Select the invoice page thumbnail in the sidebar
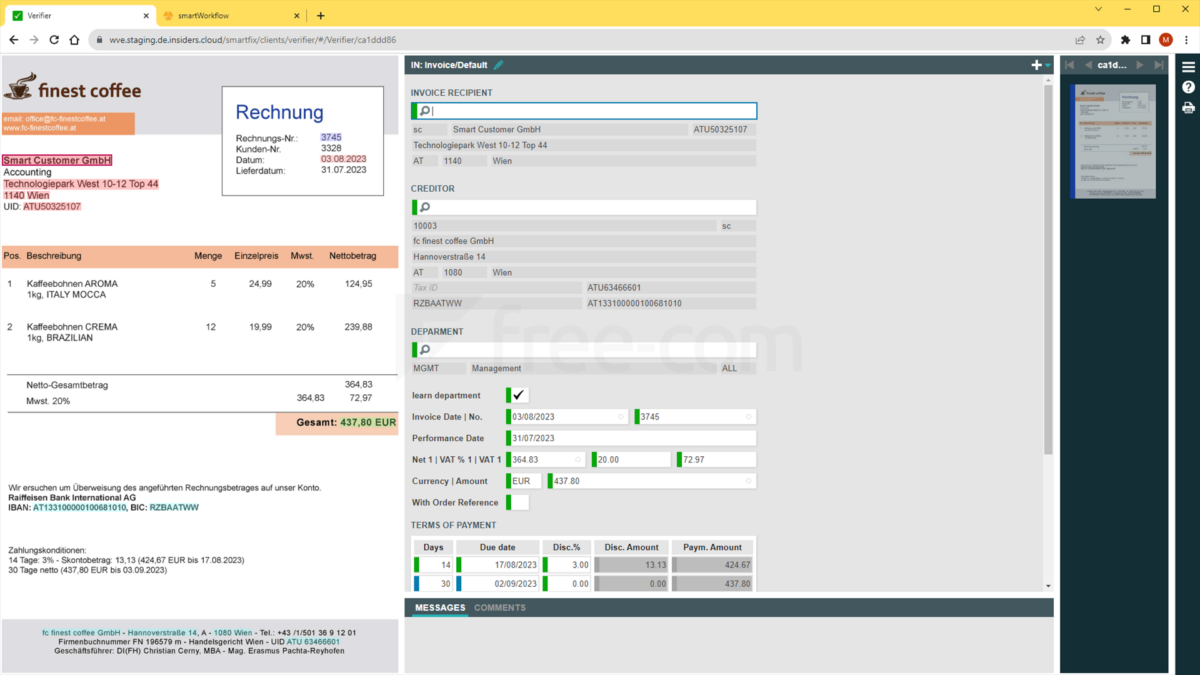 [x=1113, y=141]
